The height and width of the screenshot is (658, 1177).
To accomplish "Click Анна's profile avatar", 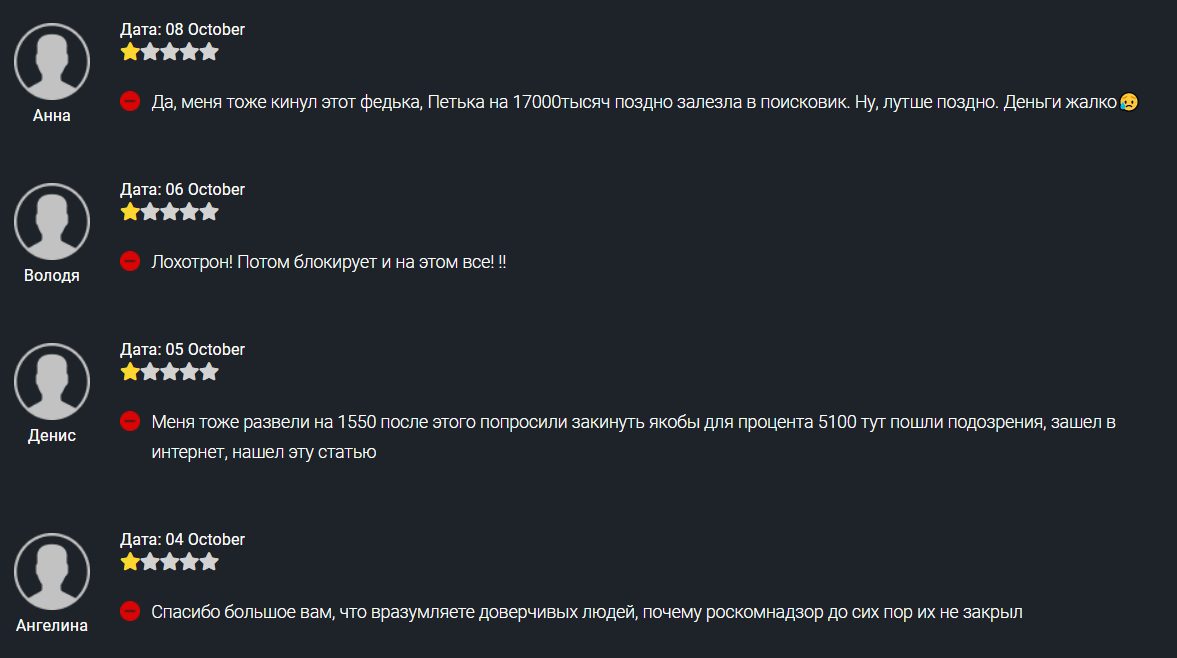I will click(x=52, y=62).
